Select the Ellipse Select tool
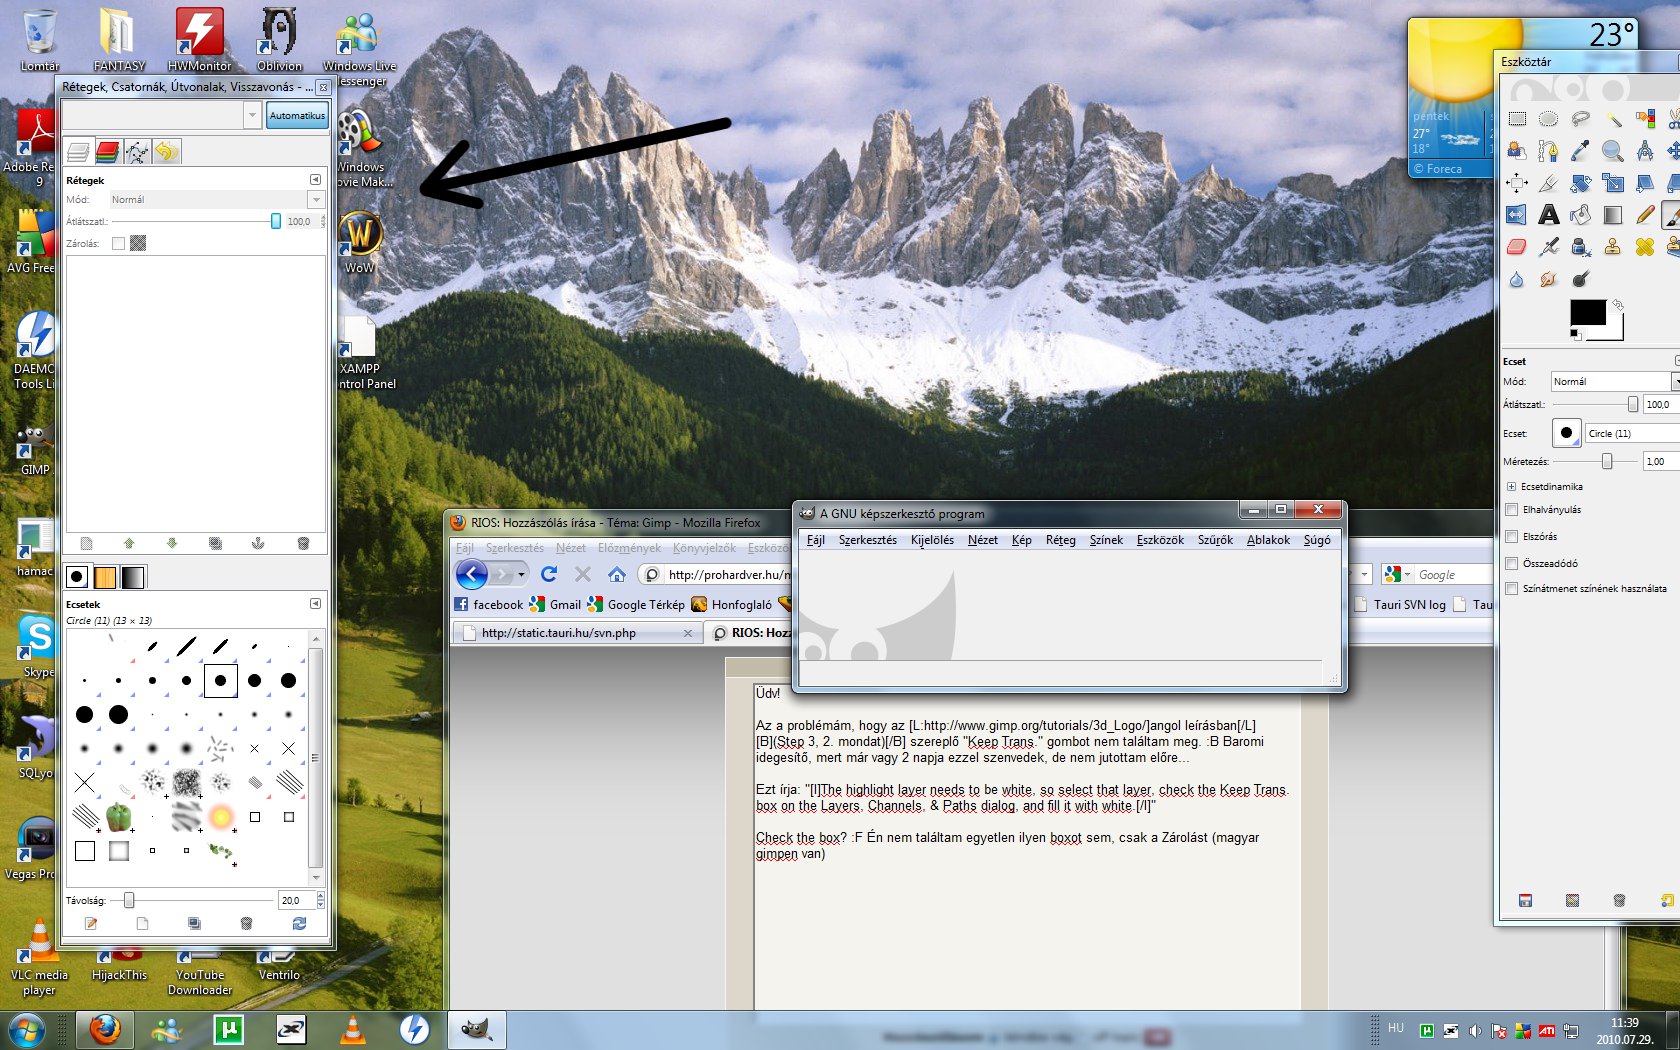The width and height of the screenshot is (1680, 1050). pyautogui.click(x=1548, y=120)
